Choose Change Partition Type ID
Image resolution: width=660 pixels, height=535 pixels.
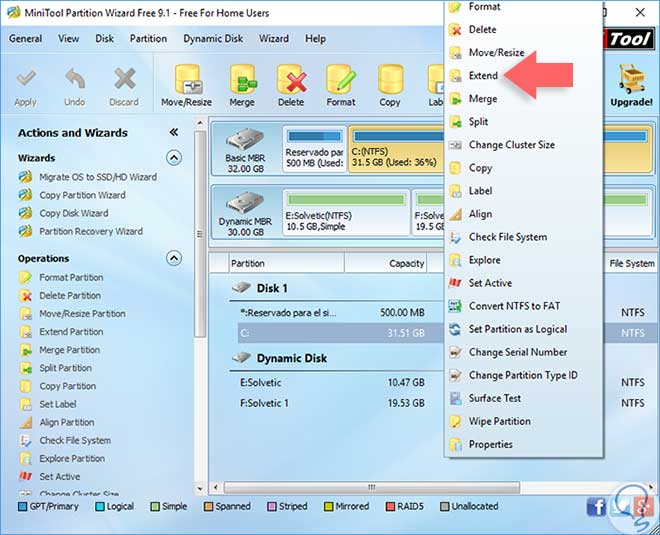524,375
